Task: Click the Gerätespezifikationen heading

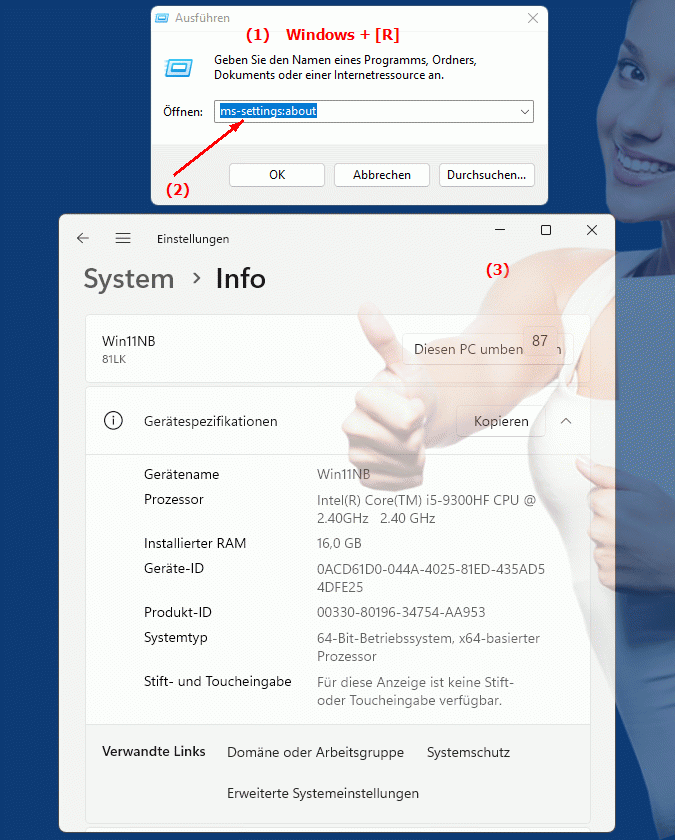Action: point(211,422)
